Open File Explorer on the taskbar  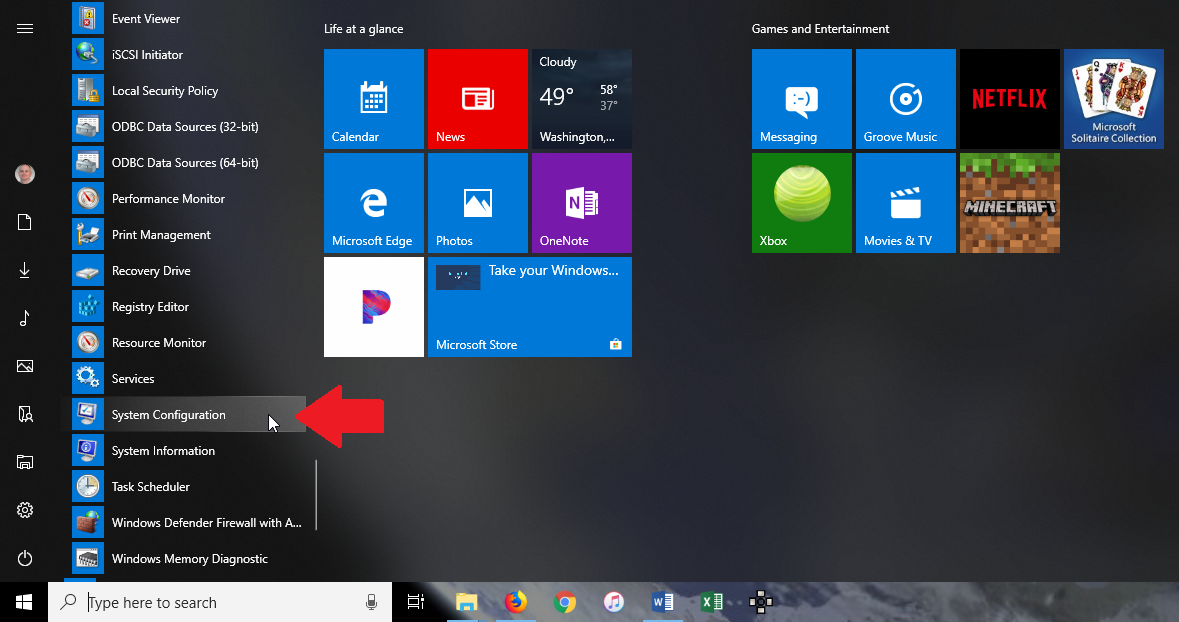click(x=466, y=602)
